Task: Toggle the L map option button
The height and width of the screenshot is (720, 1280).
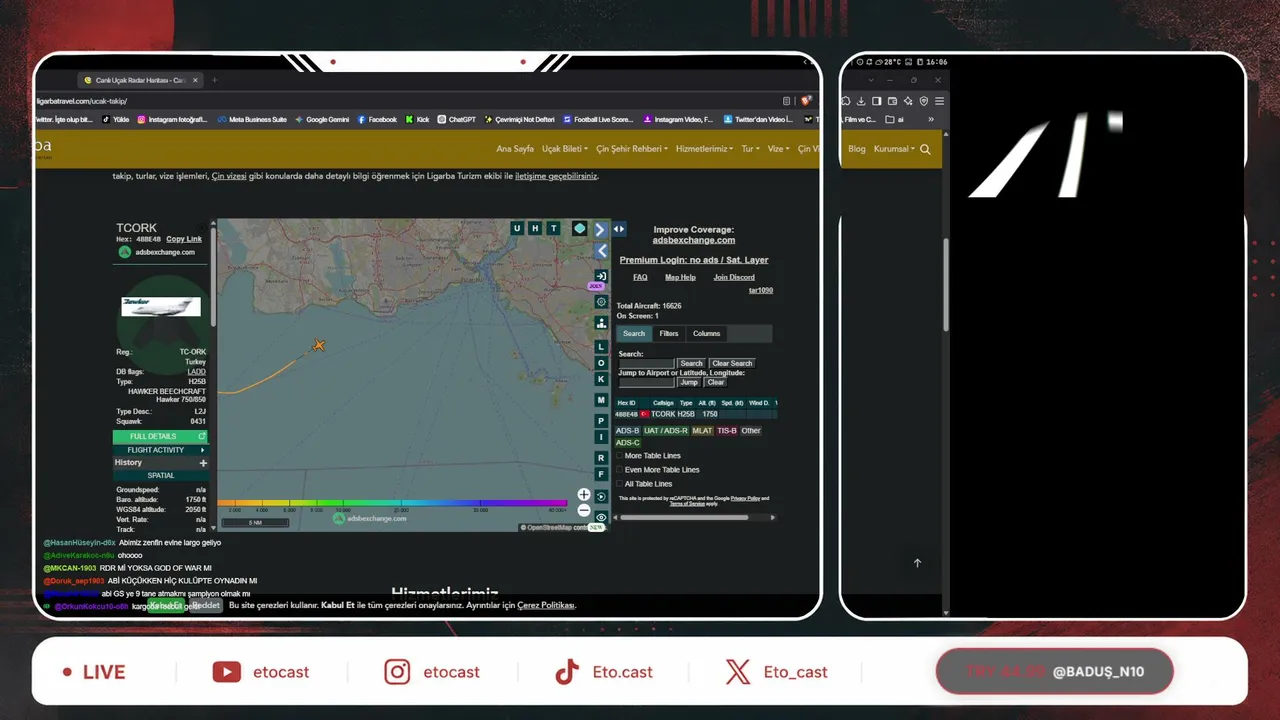Action: click(x=601, y=346)
